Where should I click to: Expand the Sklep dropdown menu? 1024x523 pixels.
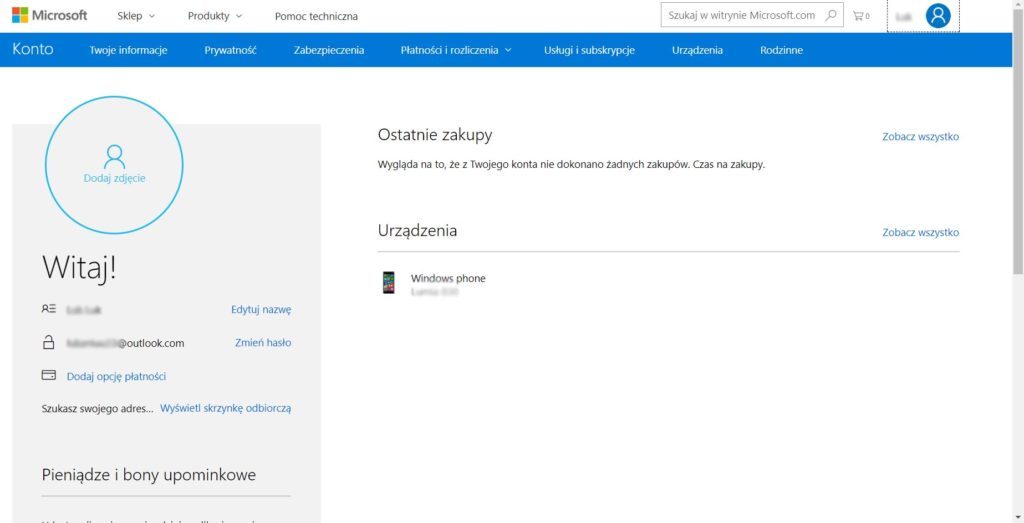coord(136,16)
